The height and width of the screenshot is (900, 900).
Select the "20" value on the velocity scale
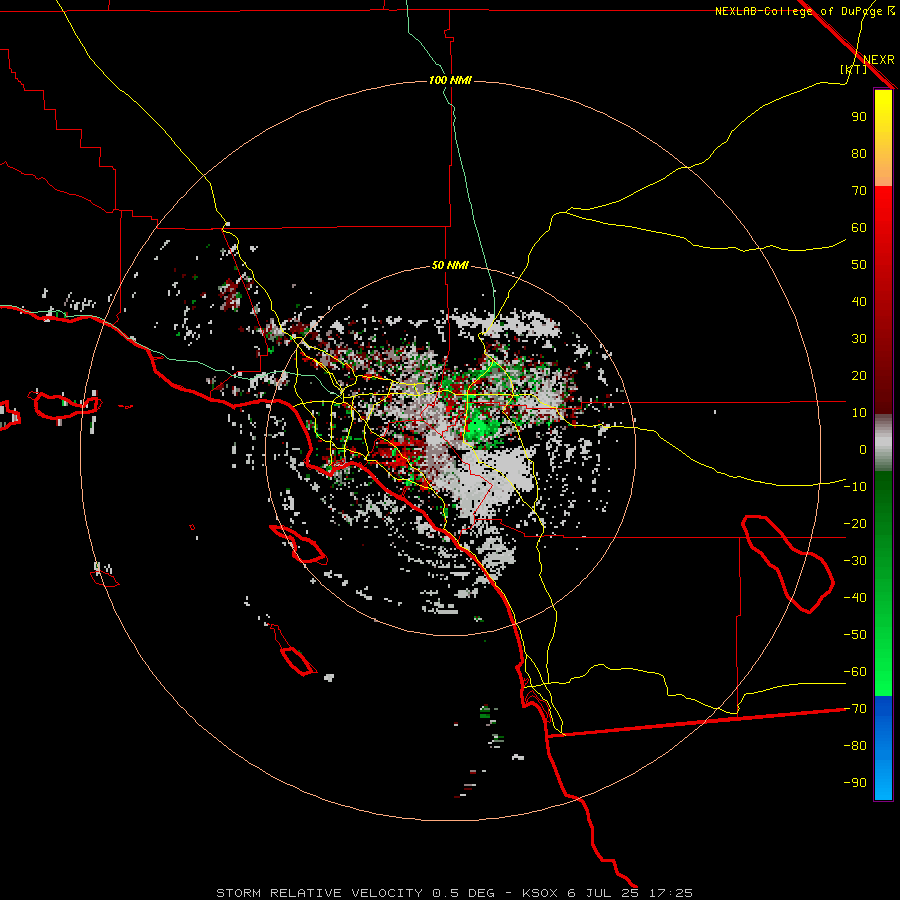tap(859, 375)
